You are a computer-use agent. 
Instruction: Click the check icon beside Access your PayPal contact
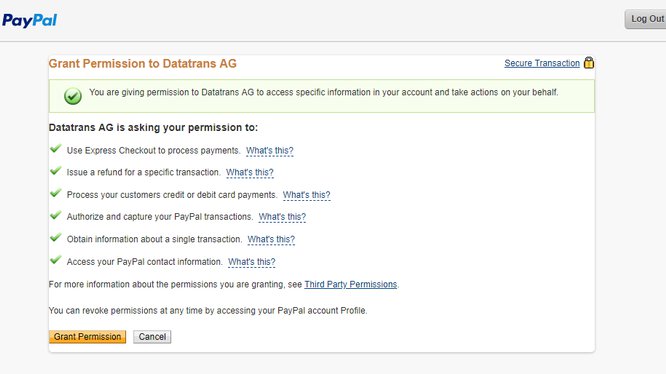(x=56, y=260)
